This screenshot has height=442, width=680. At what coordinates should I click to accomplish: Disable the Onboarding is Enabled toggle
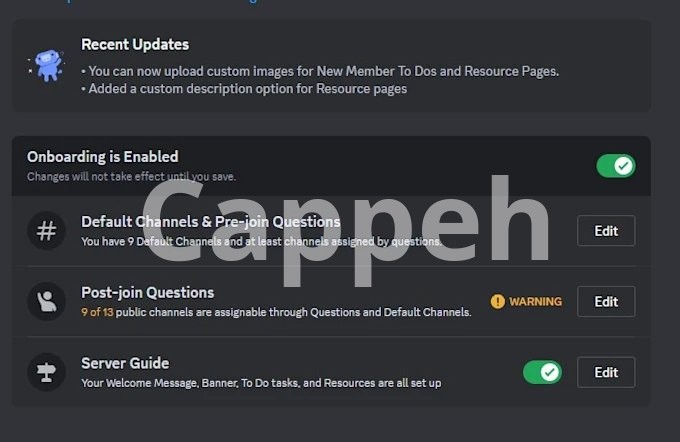coord(615,165)
